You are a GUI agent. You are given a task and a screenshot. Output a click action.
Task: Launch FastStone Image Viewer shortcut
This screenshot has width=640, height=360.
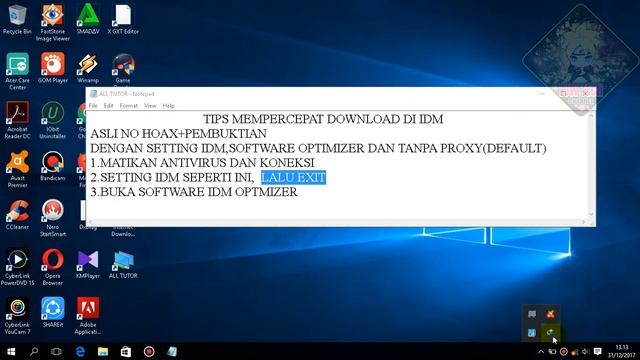tap(53, 22)
